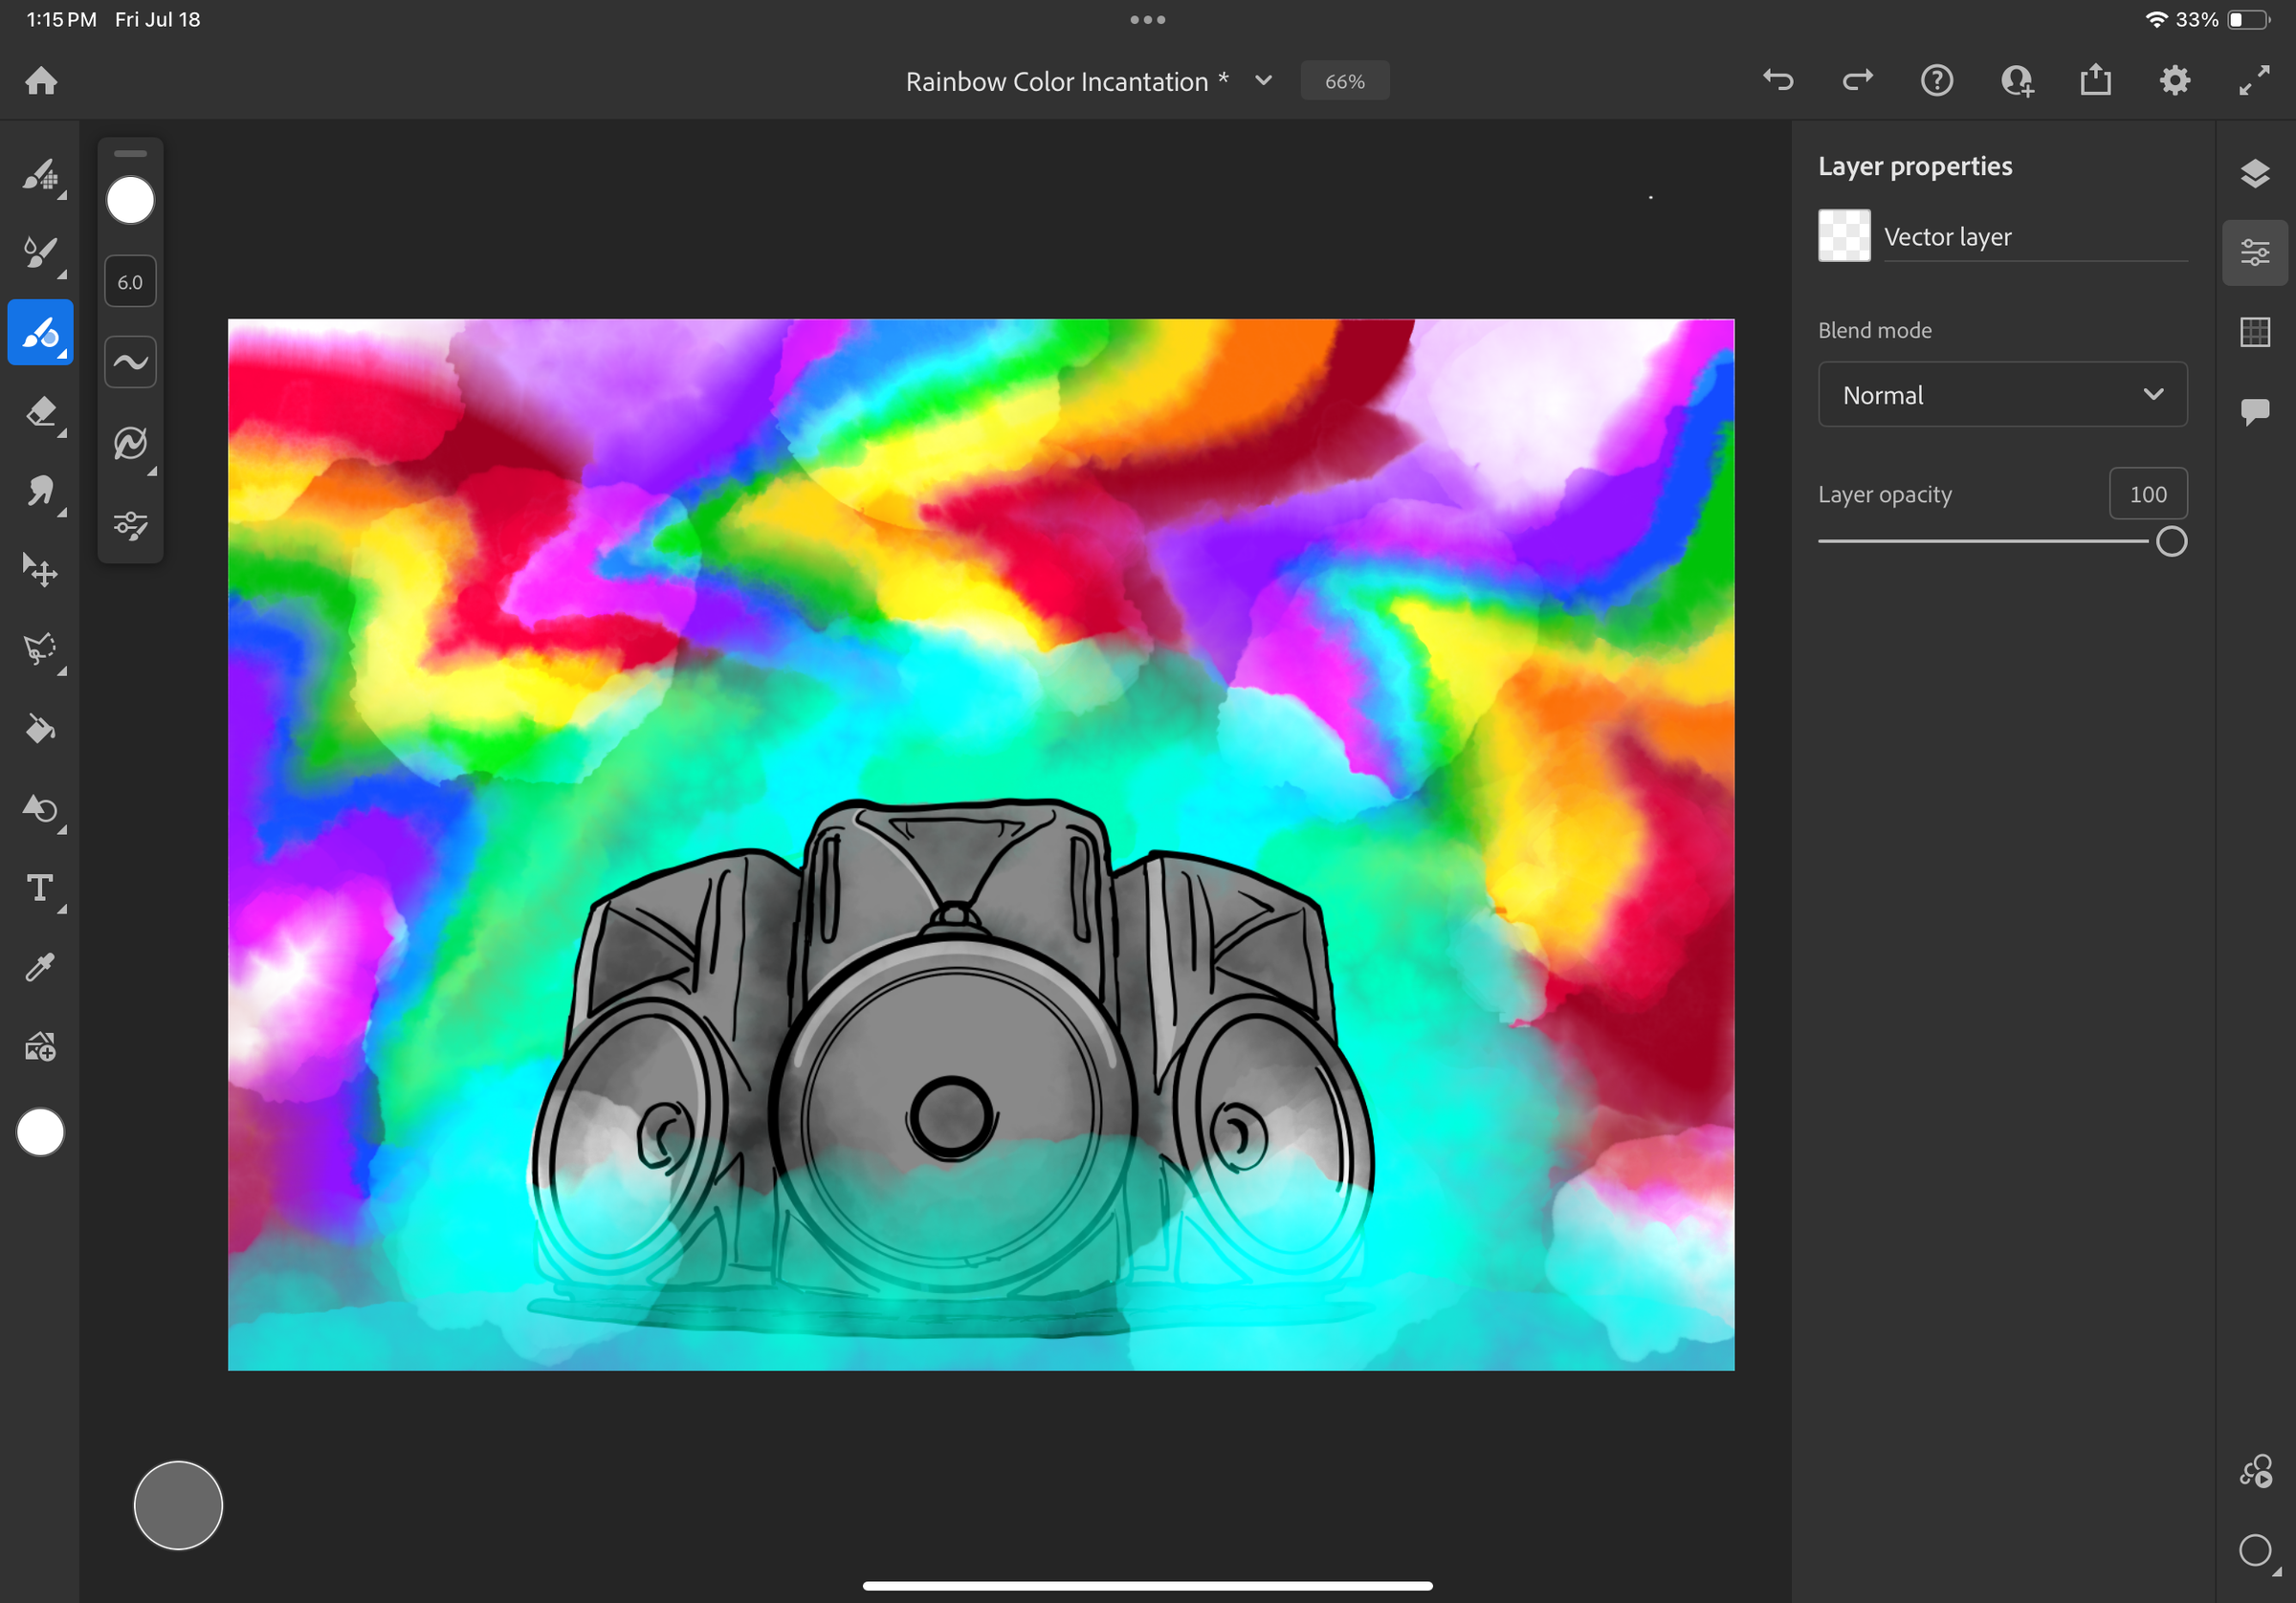Edit the Layer opacity value 100

tap(2148, 494)
